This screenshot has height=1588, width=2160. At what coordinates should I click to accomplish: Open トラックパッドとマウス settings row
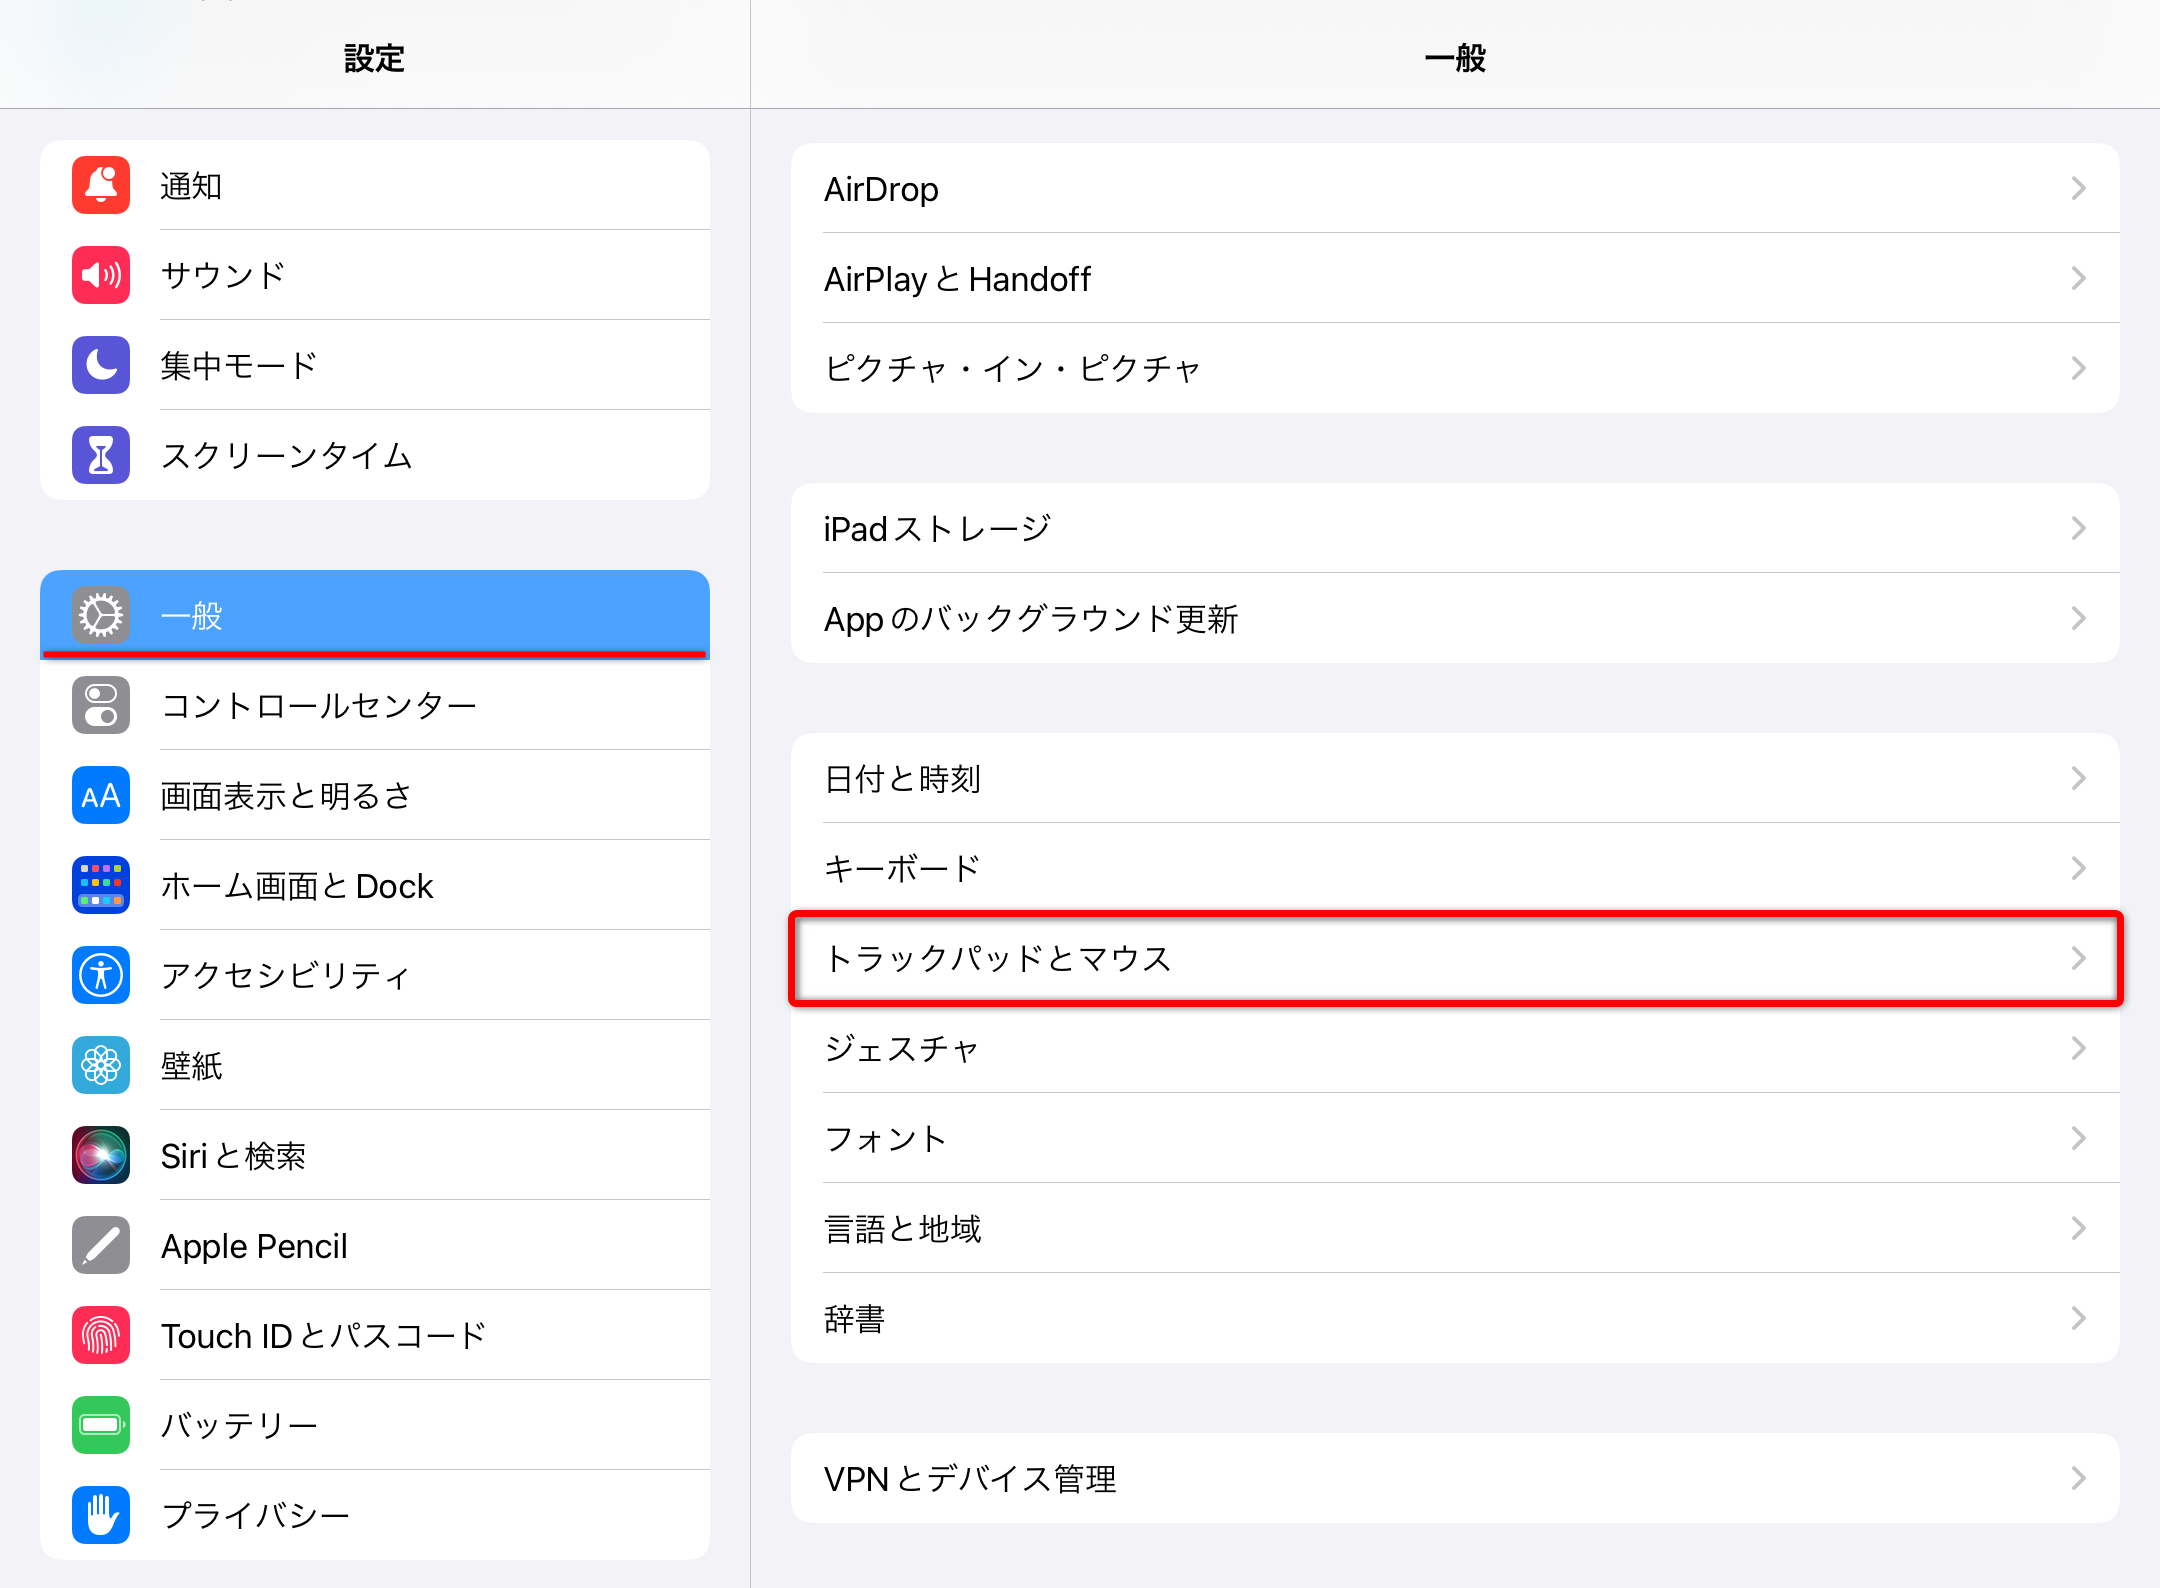click(1455, 958)
